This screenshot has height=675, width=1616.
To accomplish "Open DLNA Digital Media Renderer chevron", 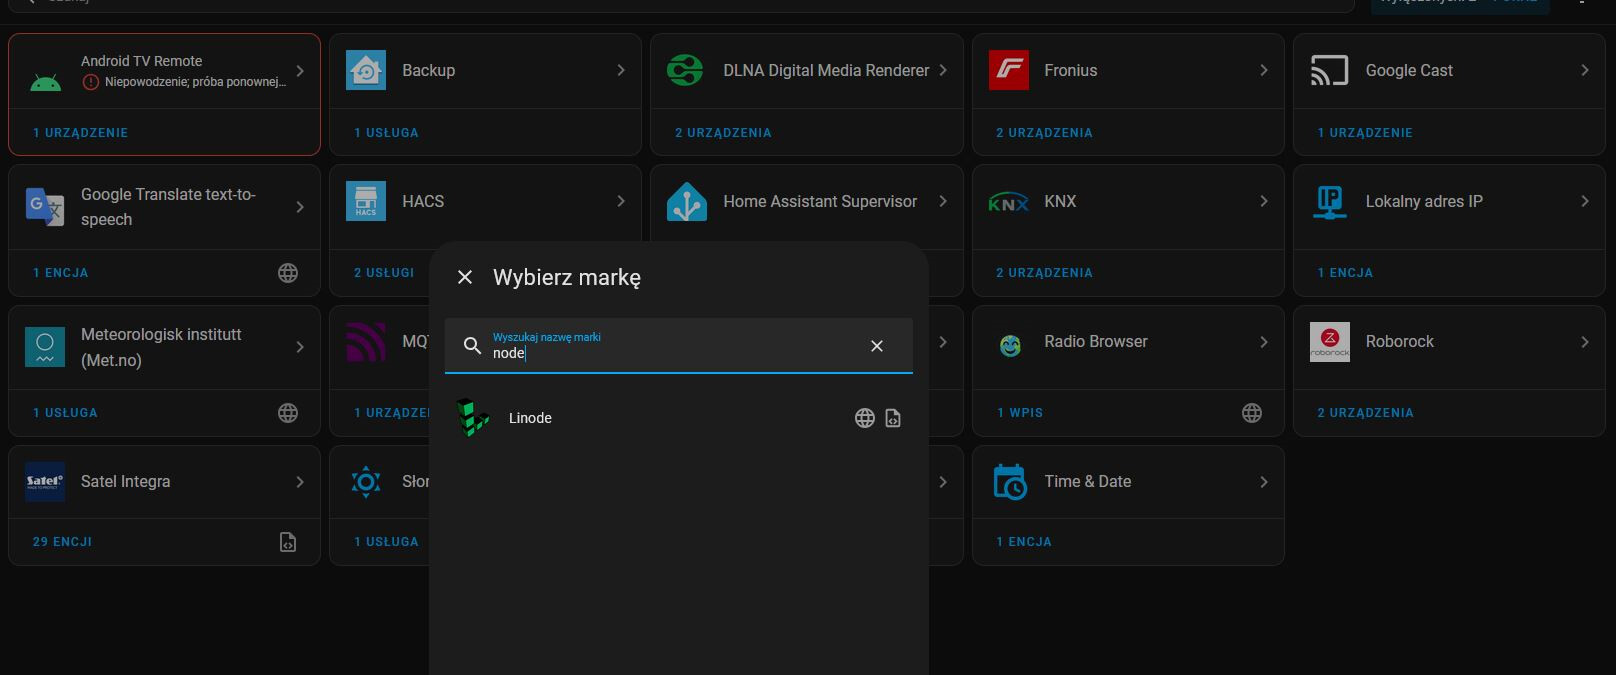I will coord(943,70).
